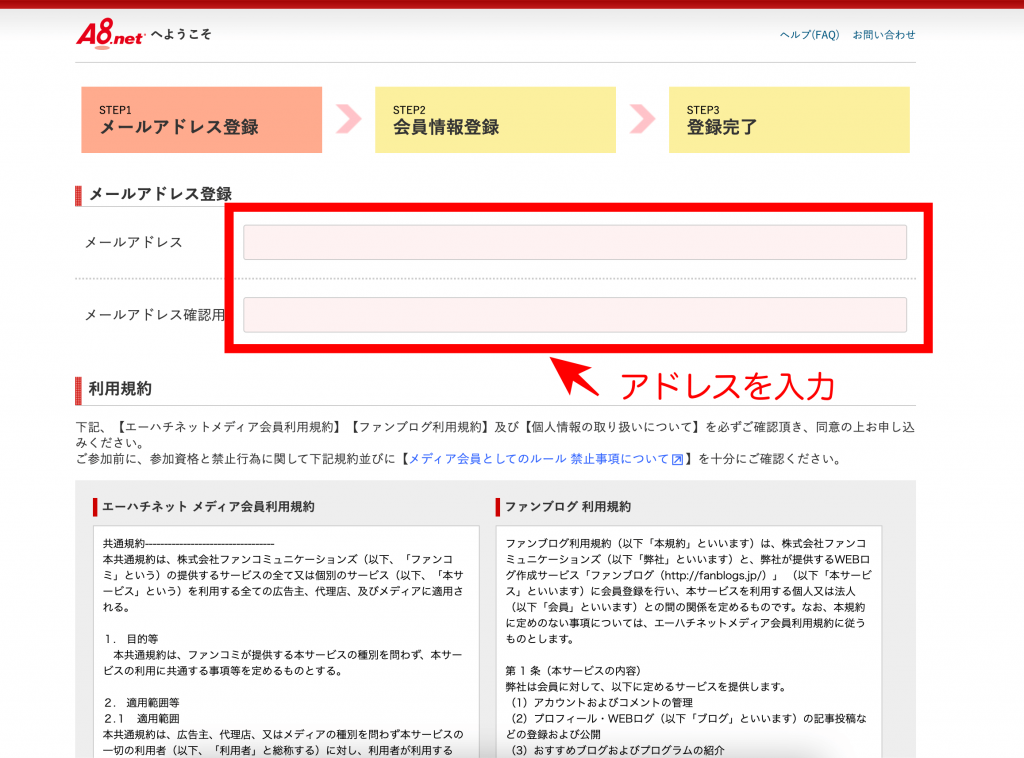Click the メールアドレス field label

pos(133,242)
